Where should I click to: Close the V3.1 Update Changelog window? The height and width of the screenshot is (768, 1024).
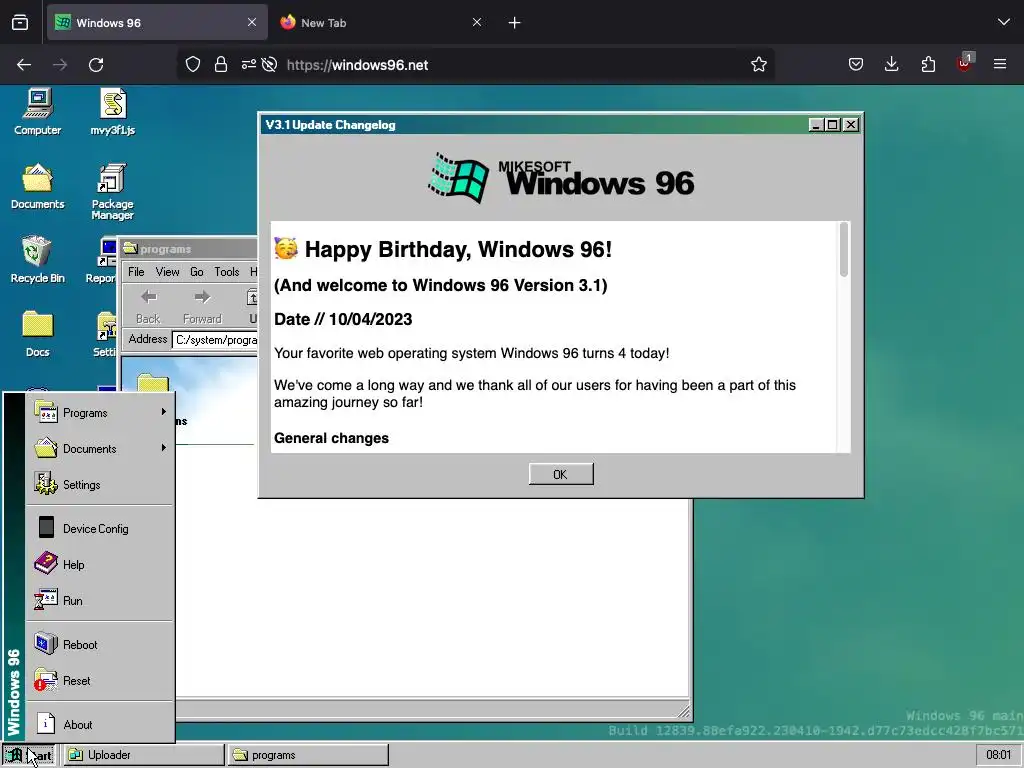(850, 125)
